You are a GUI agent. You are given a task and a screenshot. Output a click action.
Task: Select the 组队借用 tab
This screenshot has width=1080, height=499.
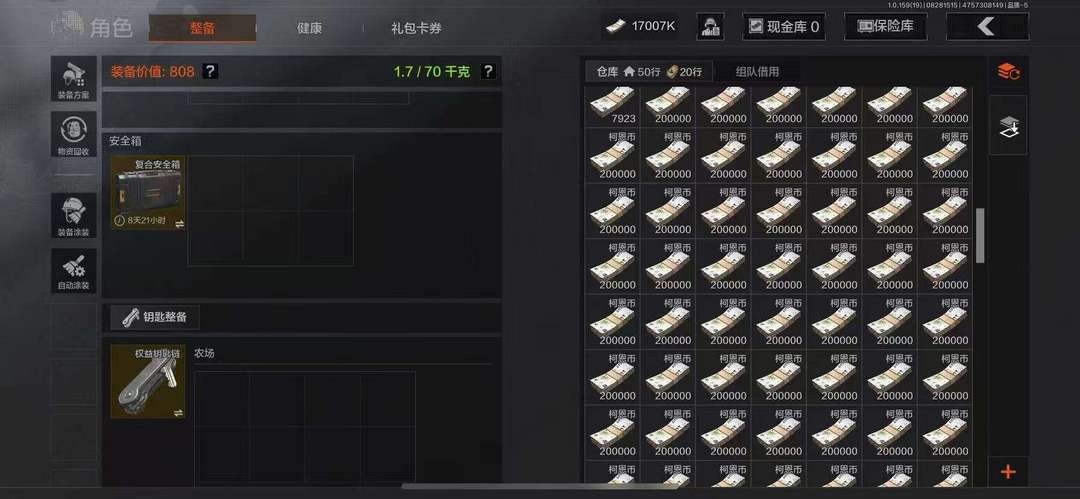pyautogui.click(x=757, y=72)
